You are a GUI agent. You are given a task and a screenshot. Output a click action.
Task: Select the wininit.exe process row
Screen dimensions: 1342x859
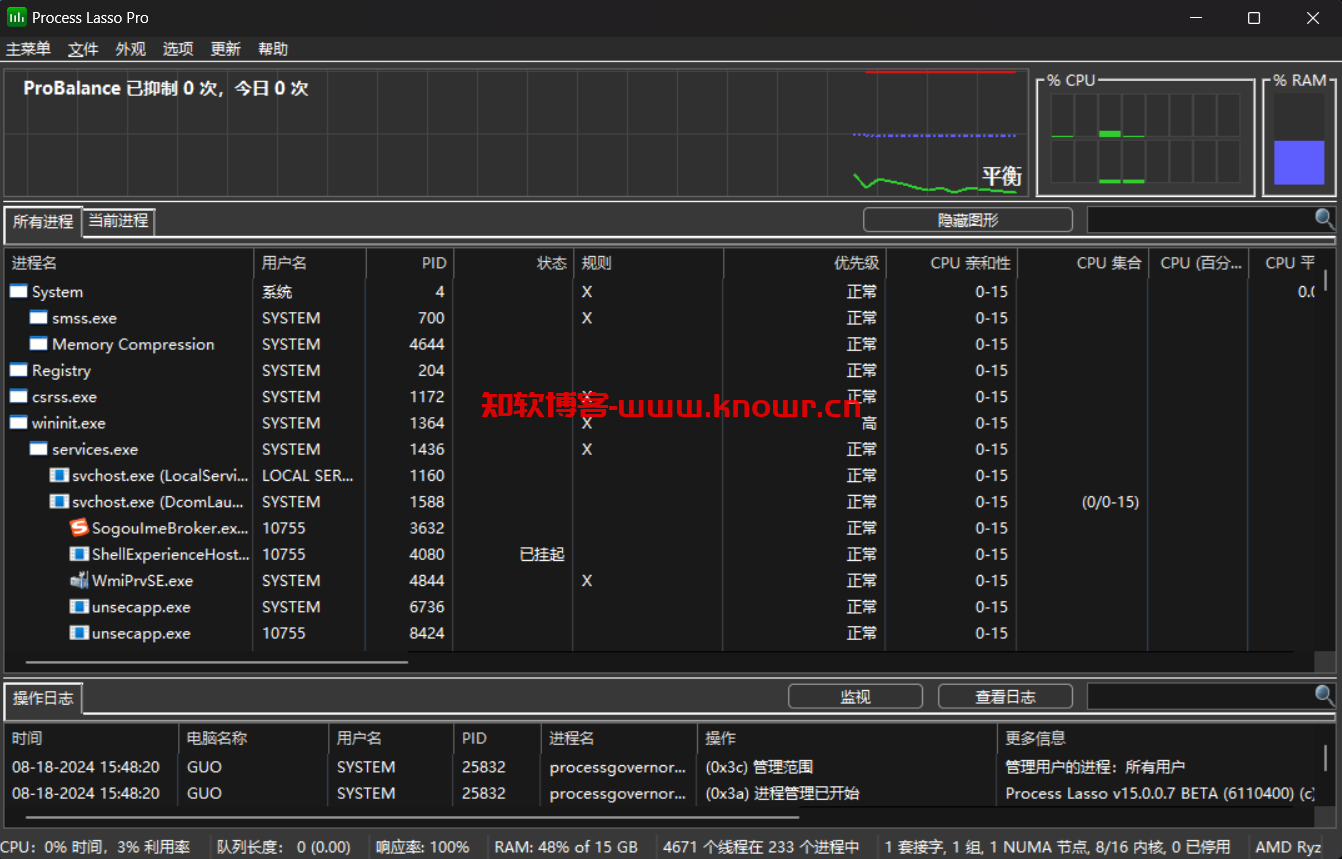(660, 423)
